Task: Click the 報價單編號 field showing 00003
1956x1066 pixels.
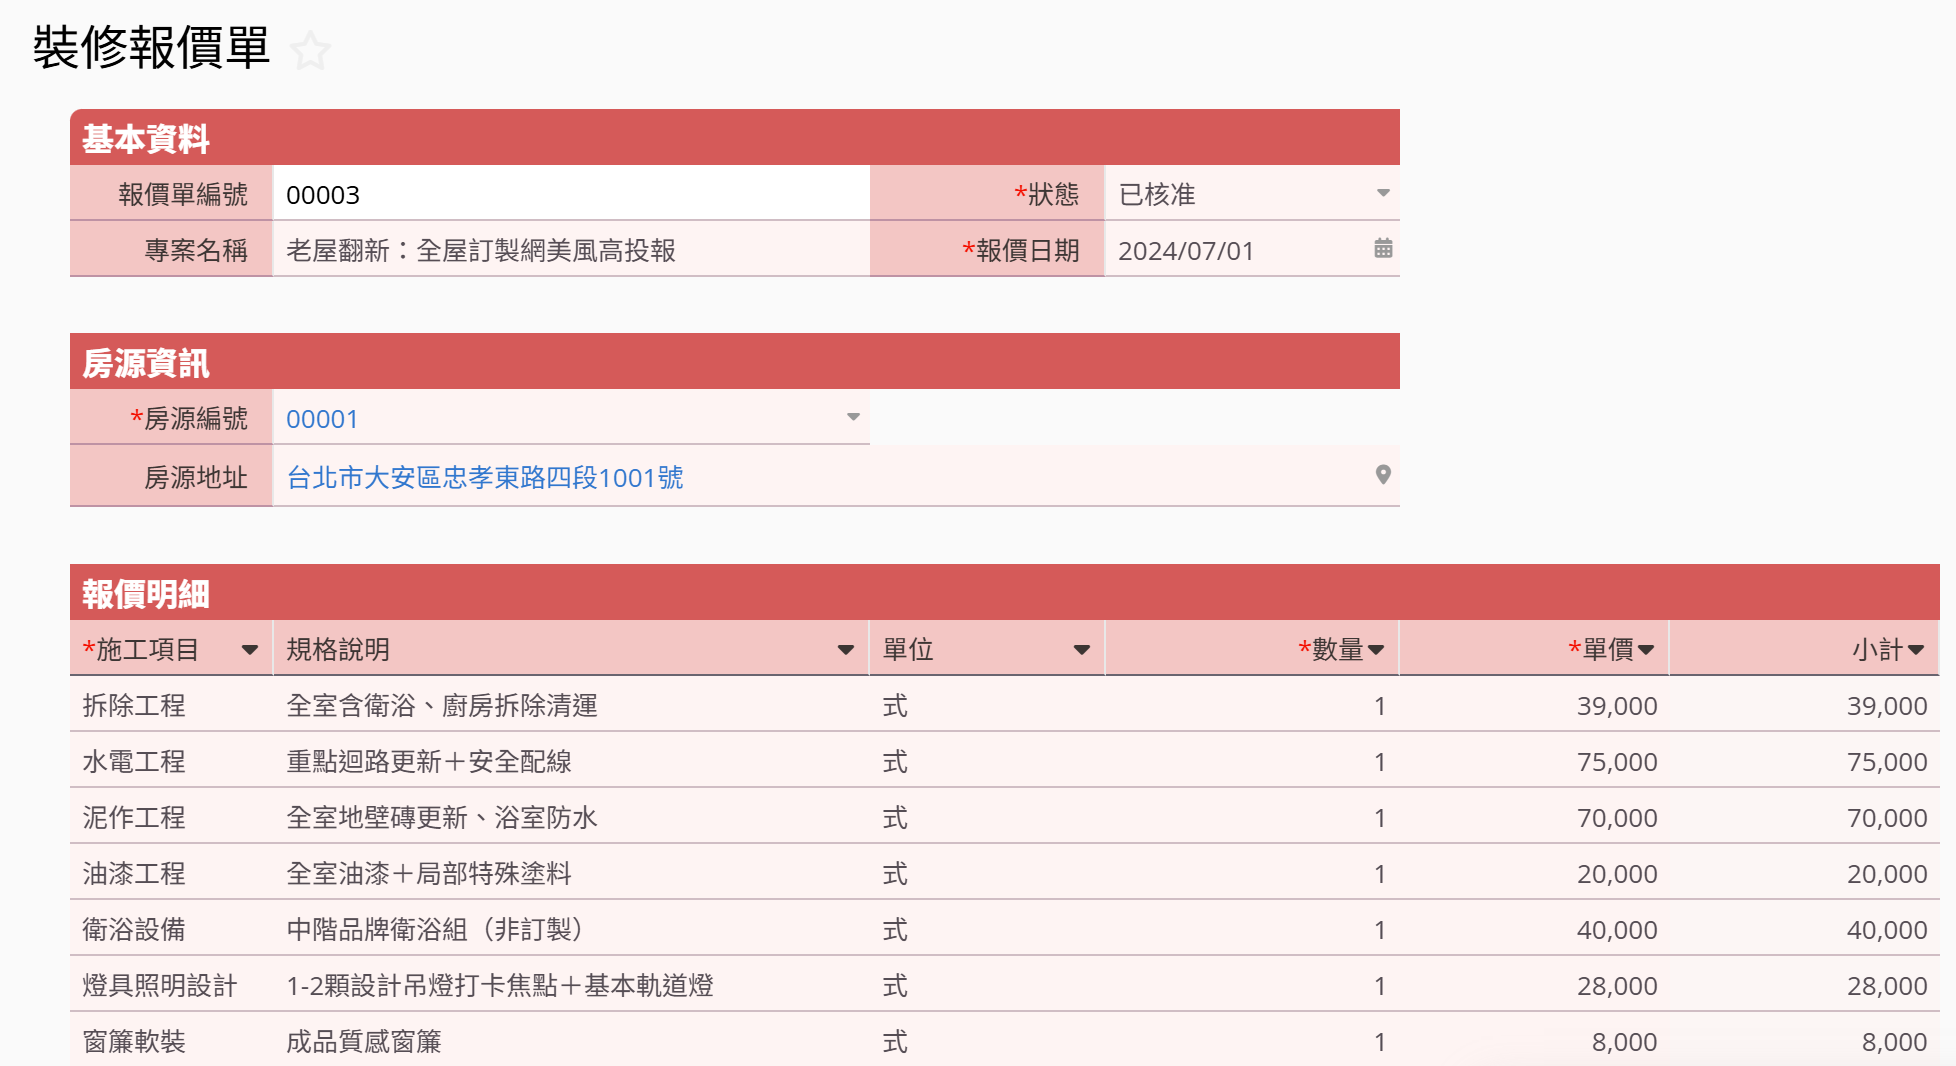Action: 571,193
